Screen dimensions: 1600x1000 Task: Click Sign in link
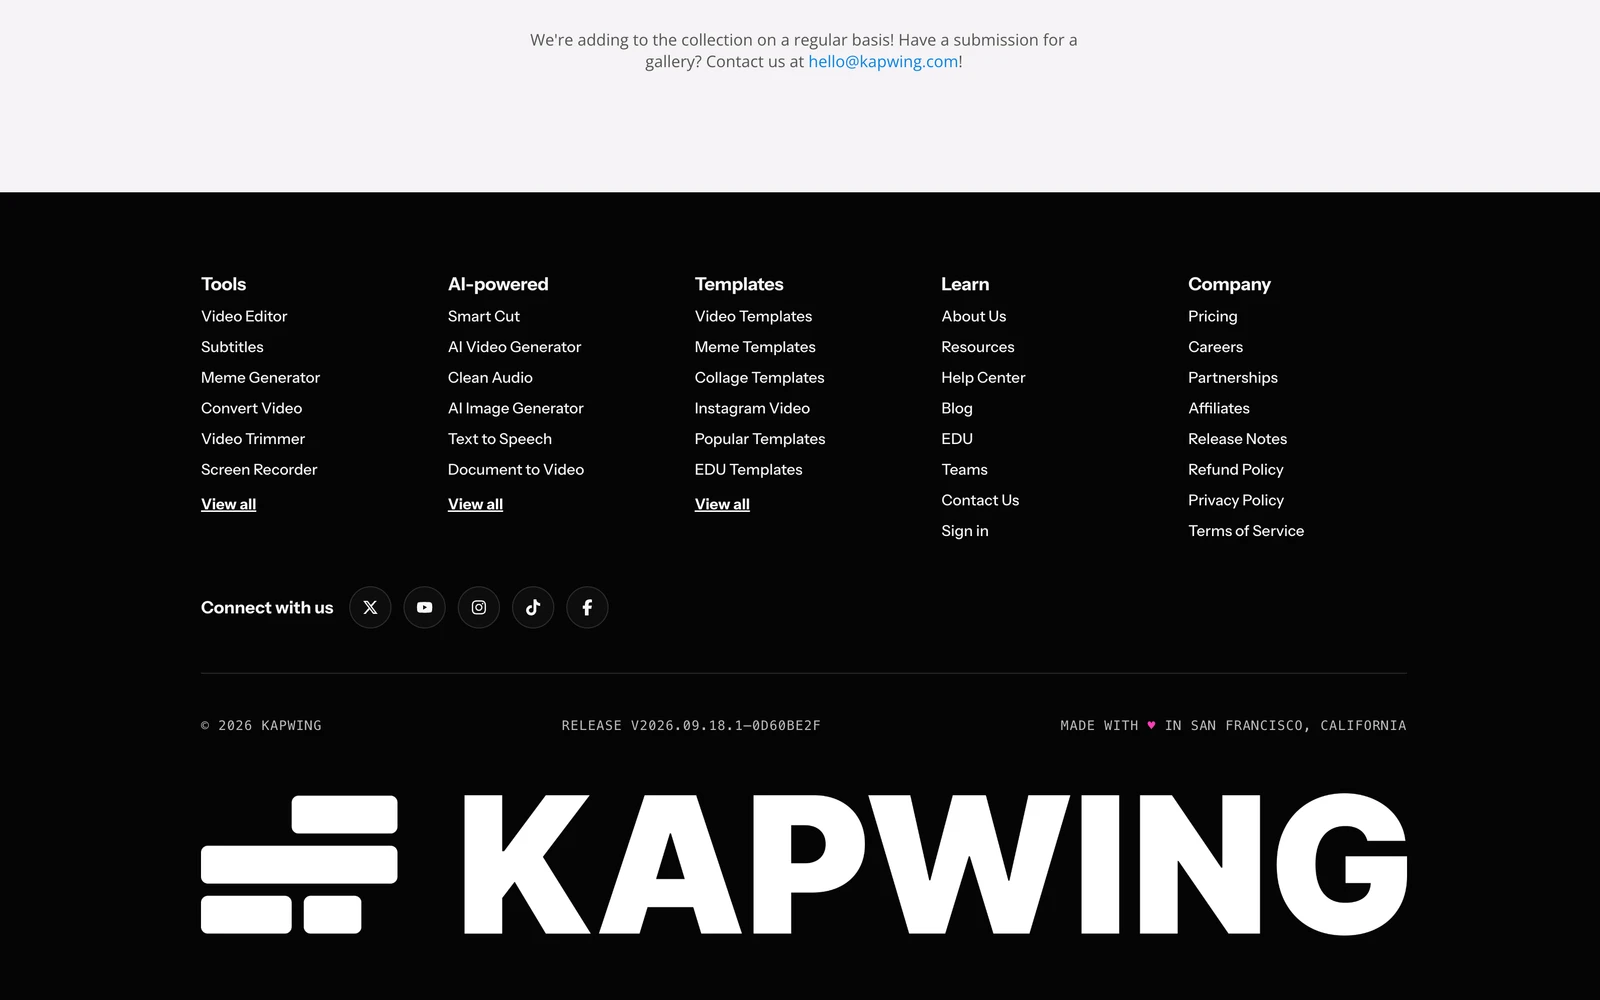(x=965, y=531)
